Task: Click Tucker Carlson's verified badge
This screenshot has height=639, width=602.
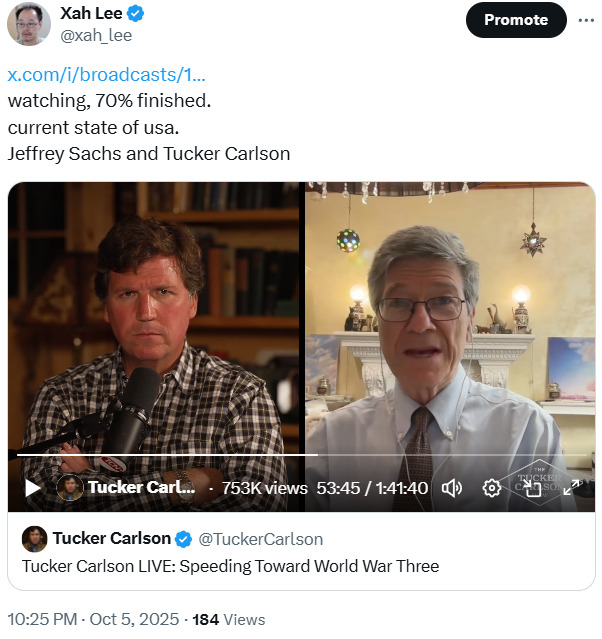Action: pos(184,539)
